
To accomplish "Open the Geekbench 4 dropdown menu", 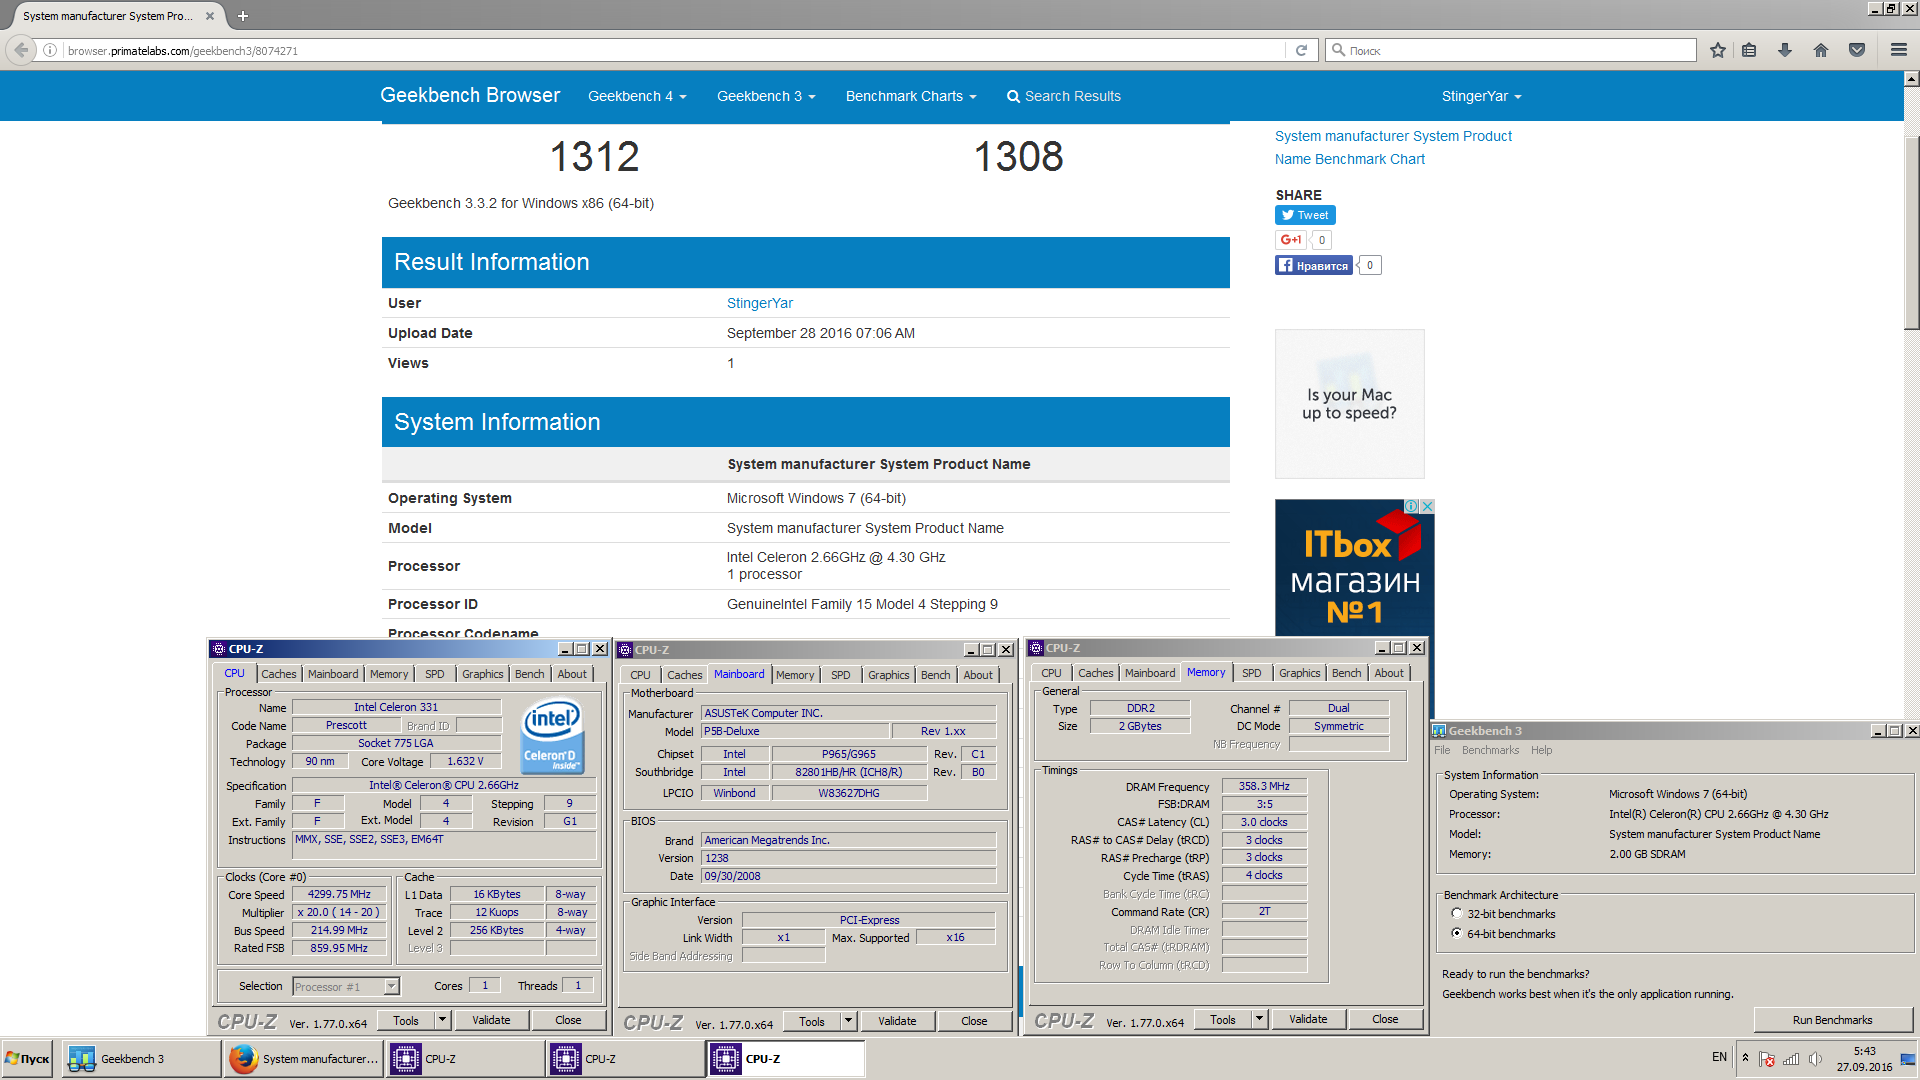I will click(637, 96).
